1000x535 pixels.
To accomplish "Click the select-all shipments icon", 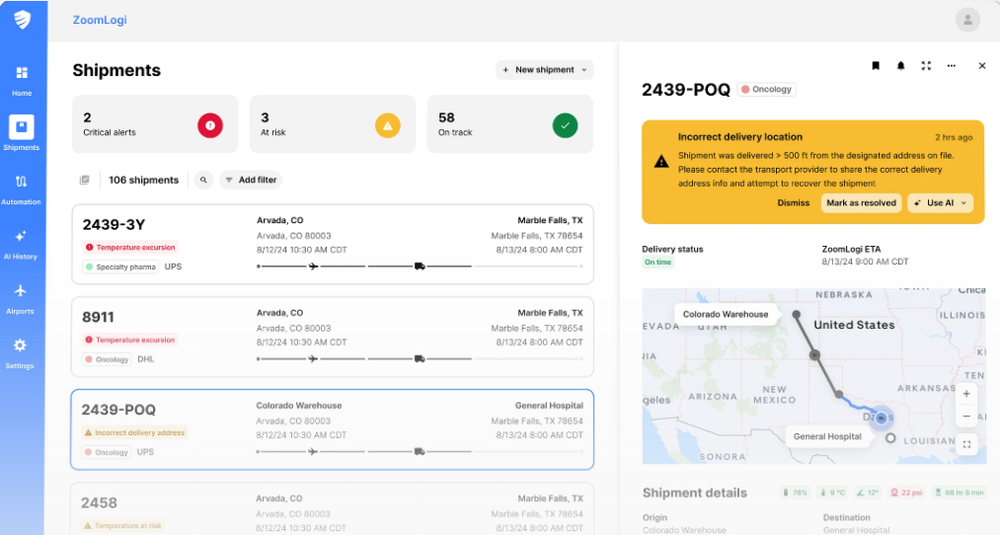I will pos(84,180).
